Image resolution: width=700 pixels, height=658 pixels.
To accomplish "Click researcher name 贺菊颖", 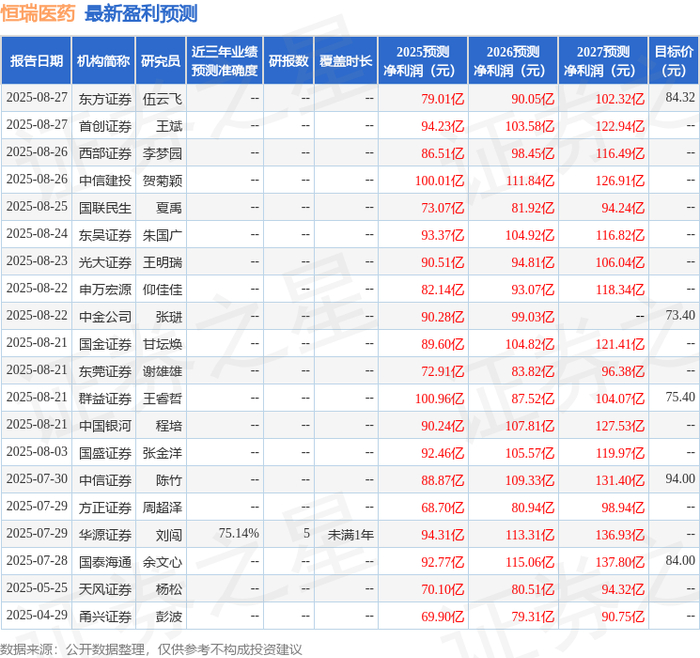I will pos(162,181).
